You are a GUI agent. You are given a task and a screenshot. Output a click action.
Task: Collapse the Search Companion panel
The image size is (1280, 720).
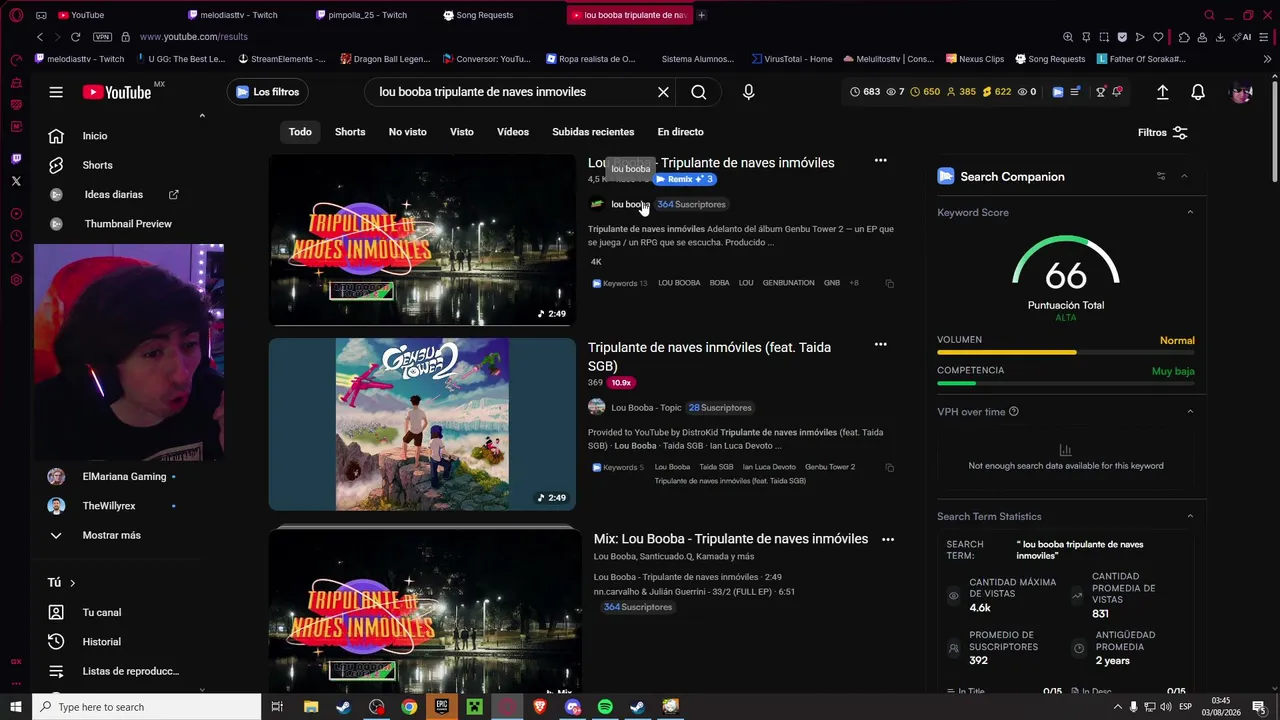pos(1184,176)
